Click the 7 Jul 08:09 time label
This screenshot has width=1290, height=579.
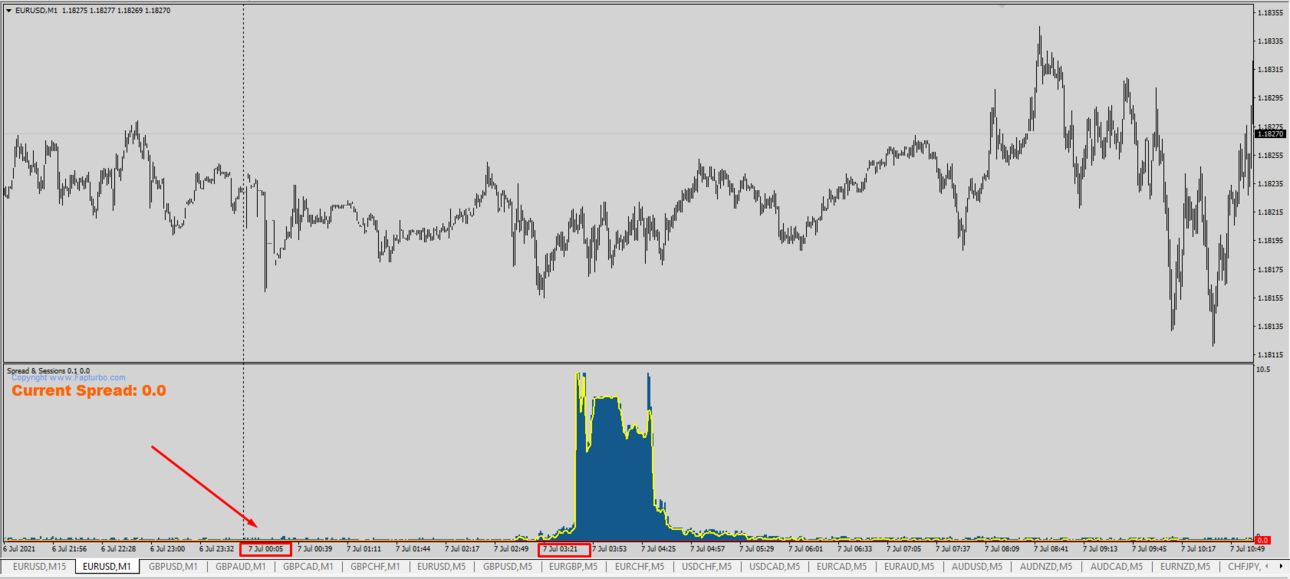tap(1002, 549)
